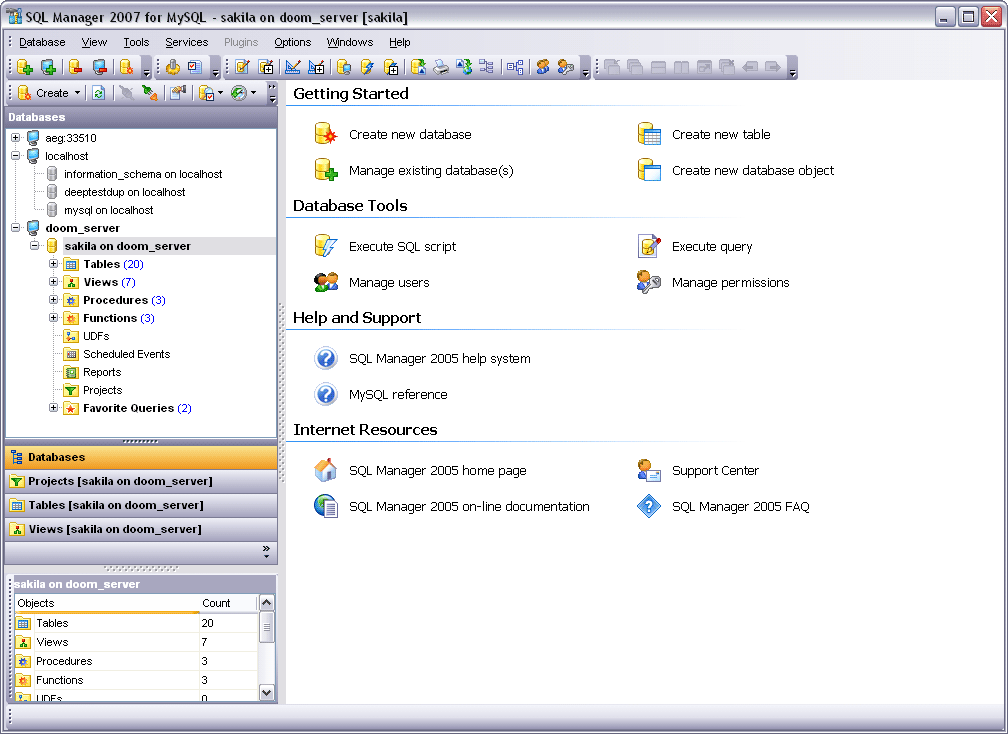The width and height of the screenshot is (1008, 734).
Task: Open the Create button's dropdown arrow
Action: [77, 93]
